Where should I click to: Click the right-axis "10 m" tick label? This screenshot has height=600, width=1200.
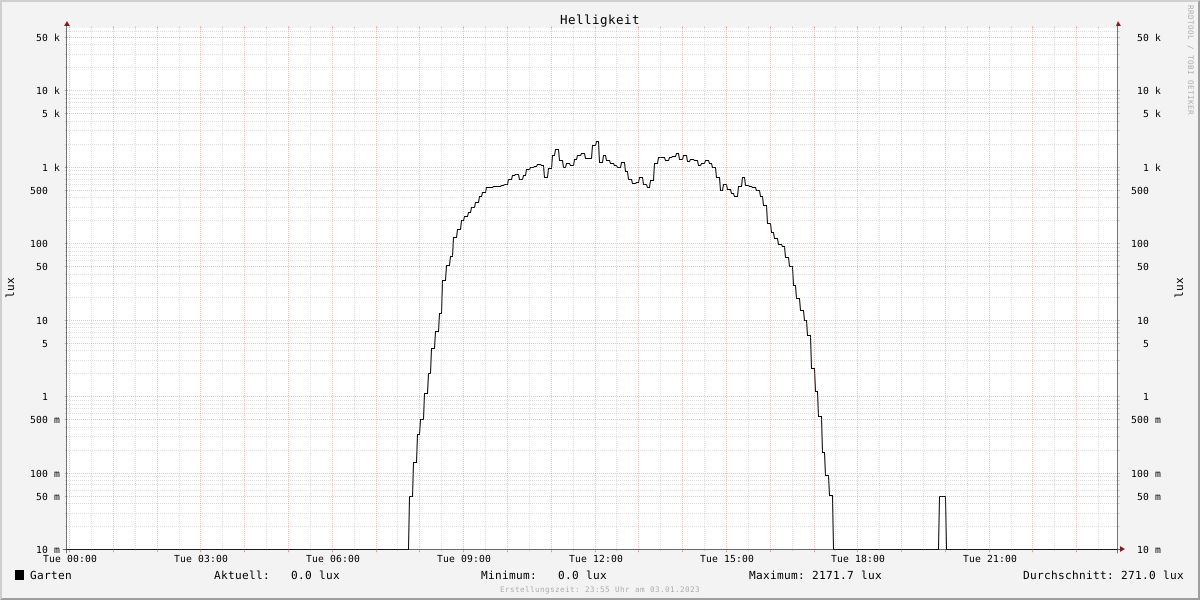pos(1149,550)
